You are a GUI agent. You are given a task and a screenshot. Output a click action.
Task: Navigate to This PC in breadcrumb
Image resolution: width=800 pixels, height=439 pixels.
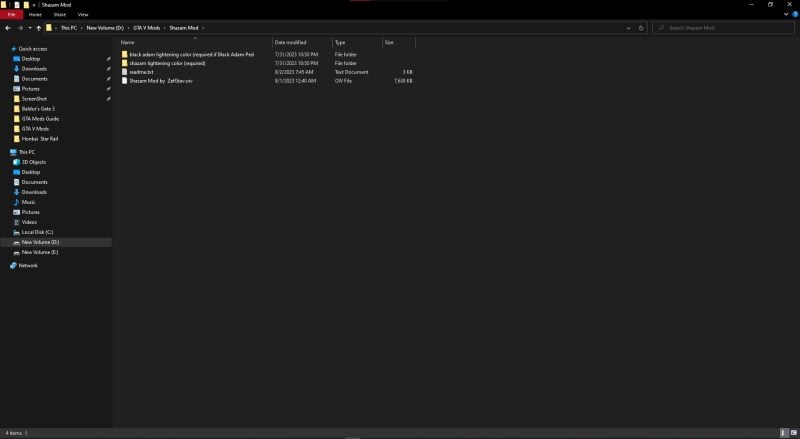(x=69, y=28)
